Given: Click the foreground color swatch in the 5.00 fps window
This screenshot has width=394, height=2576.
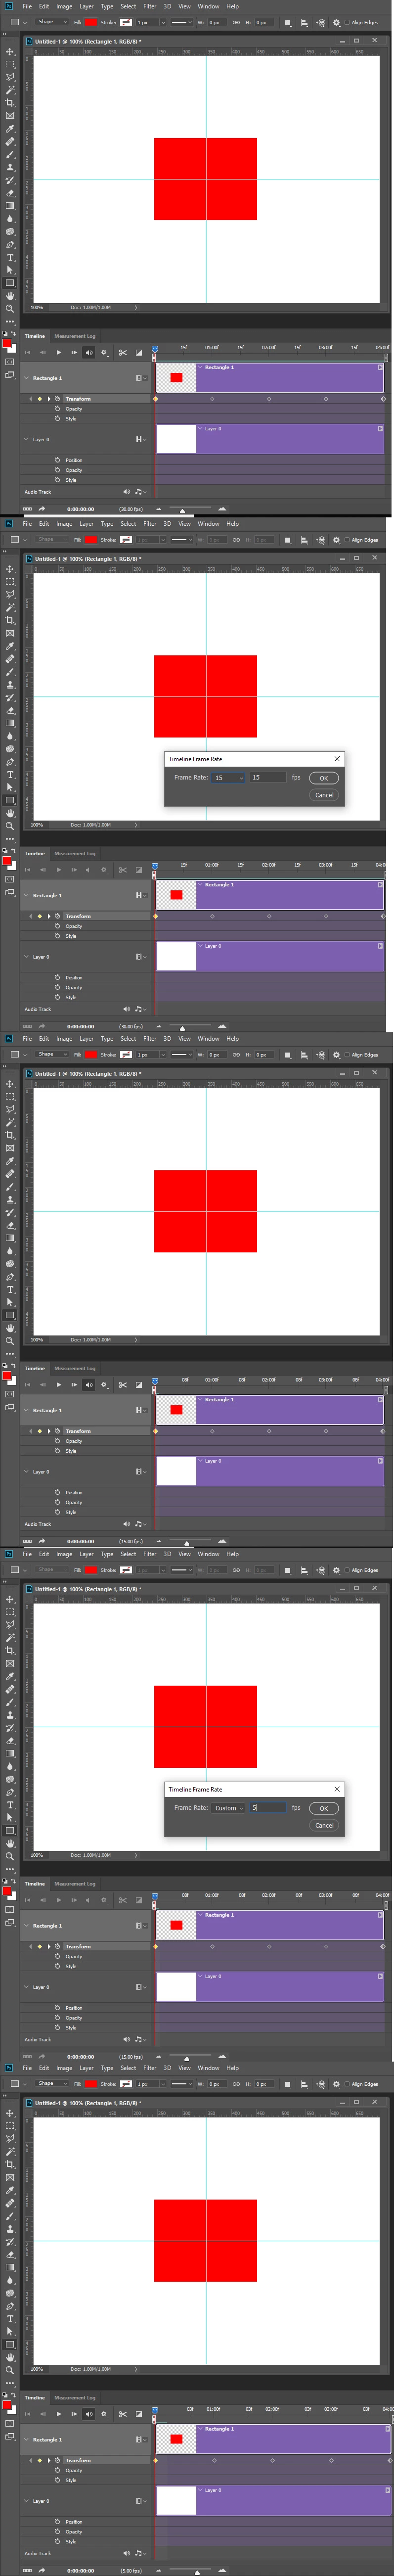Looking at the screenshot, I should tap(7, 2404).
